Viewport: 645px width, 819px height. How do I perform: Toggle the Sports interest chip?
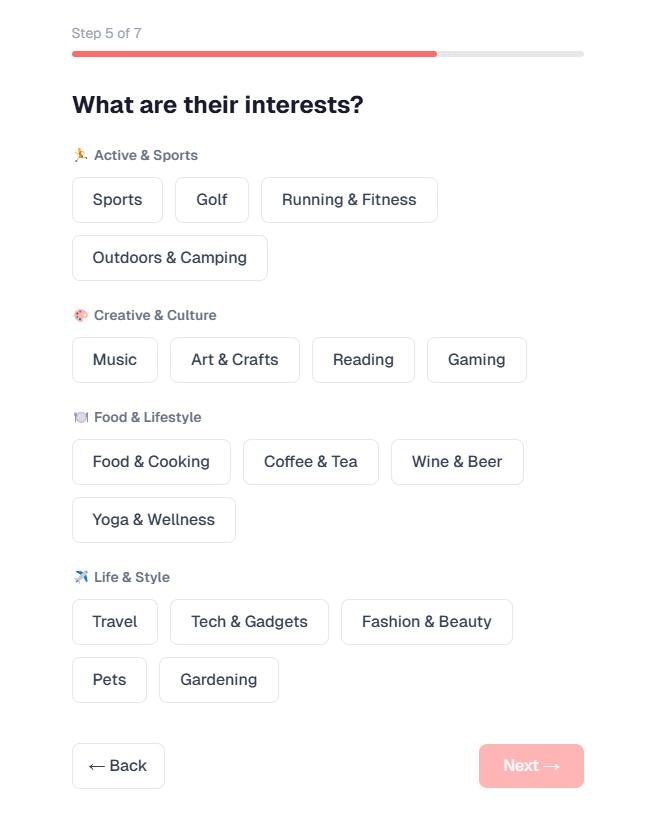click(117, 200)
